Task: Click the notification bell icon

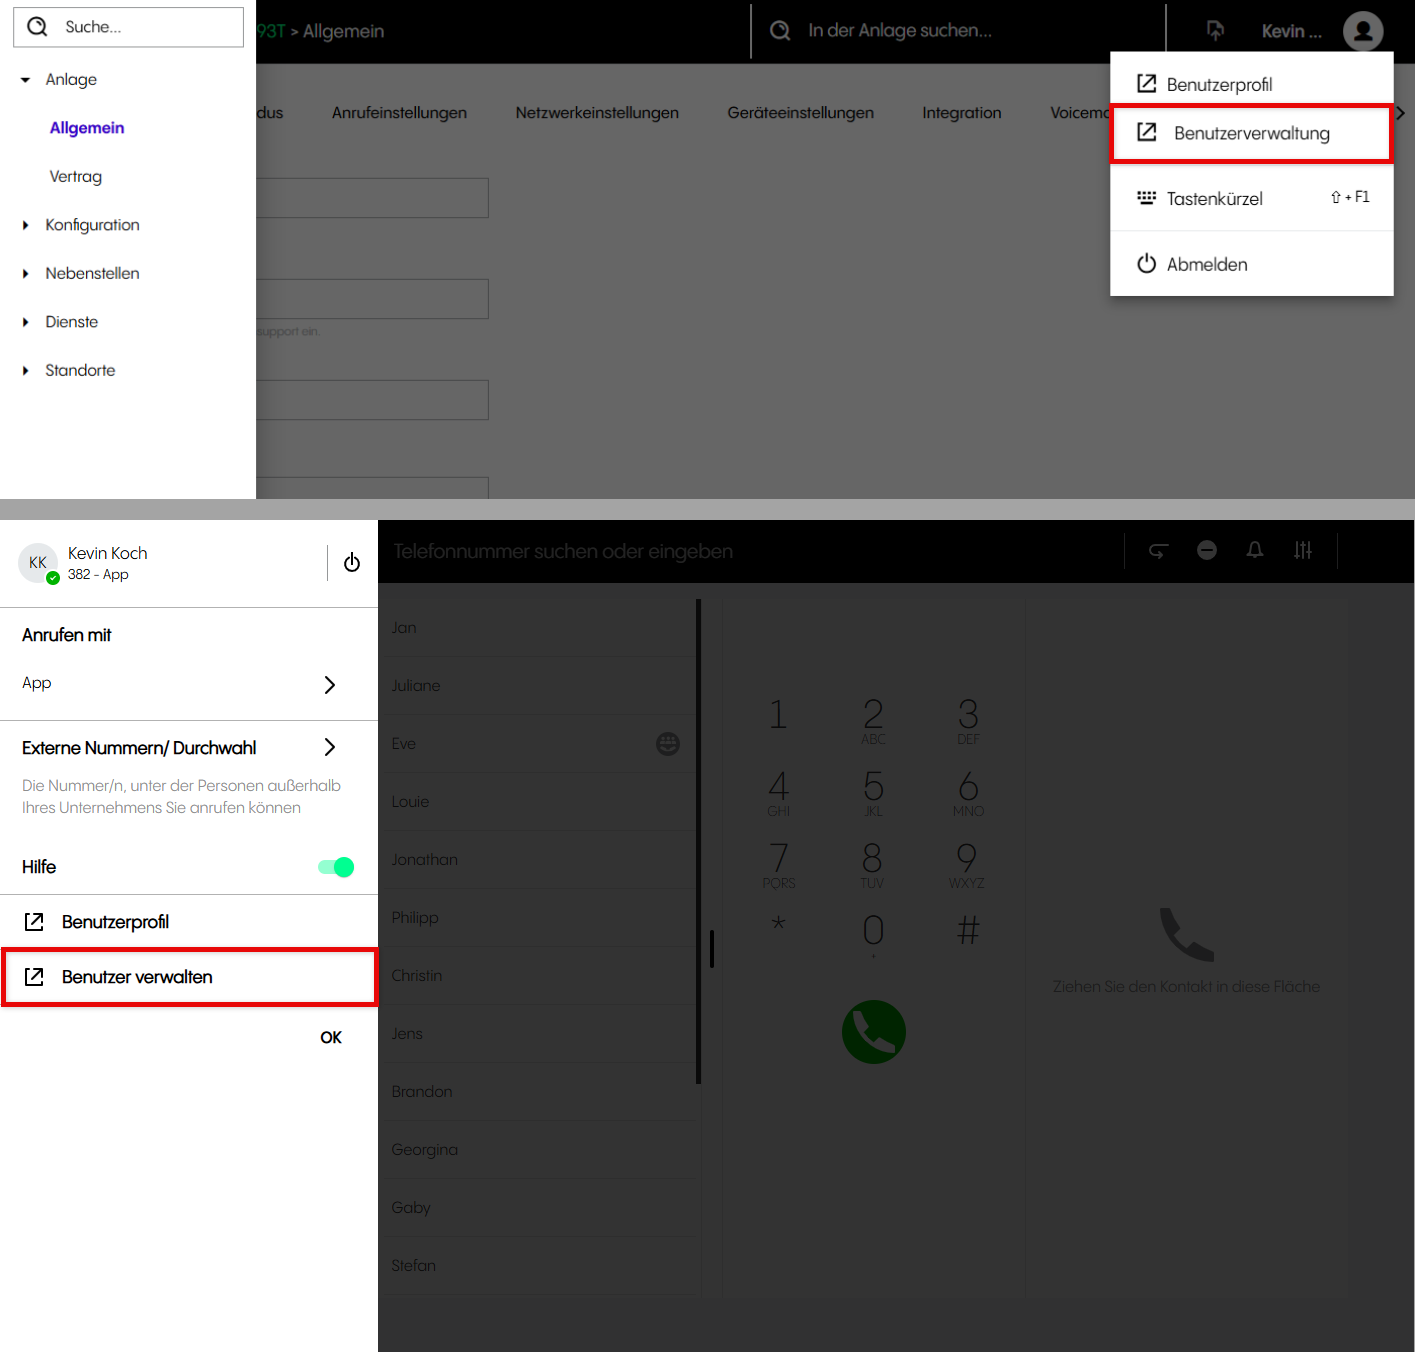Action: pos(1255,550)
